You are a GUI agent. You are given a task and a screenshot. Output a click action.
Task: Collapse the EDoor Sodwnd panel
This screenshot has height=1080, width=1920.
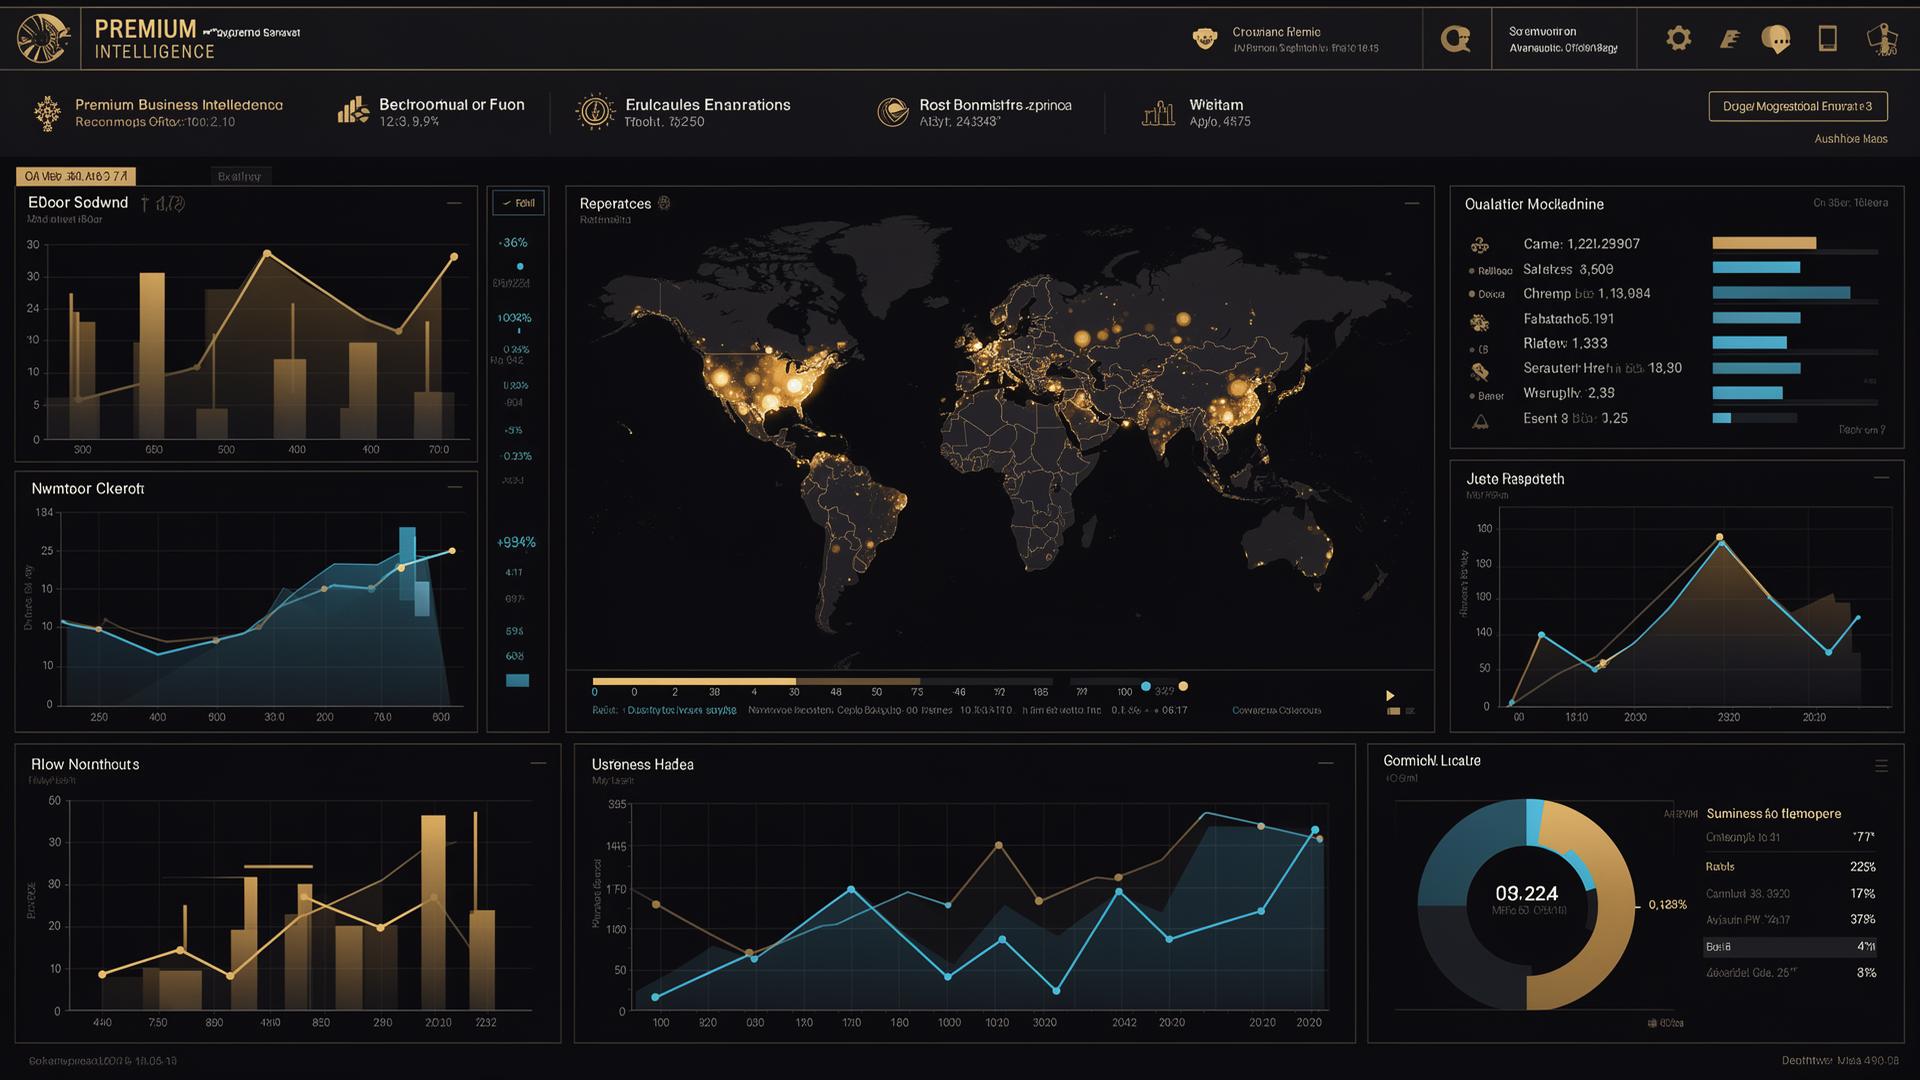point(454,203)
